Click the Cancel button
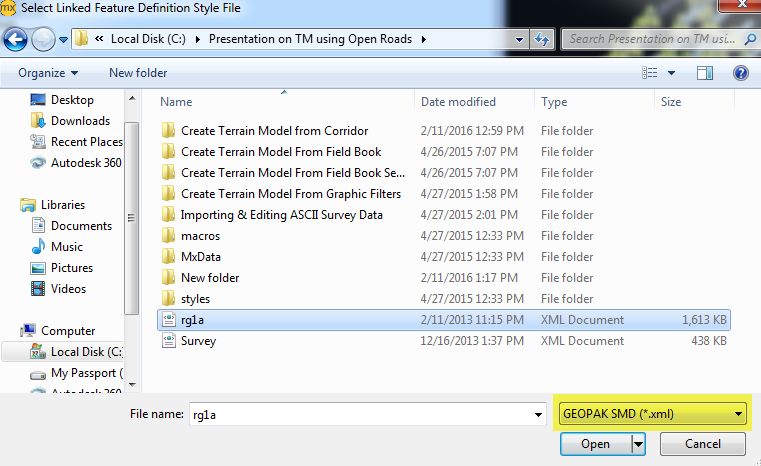 pos(702,444)
